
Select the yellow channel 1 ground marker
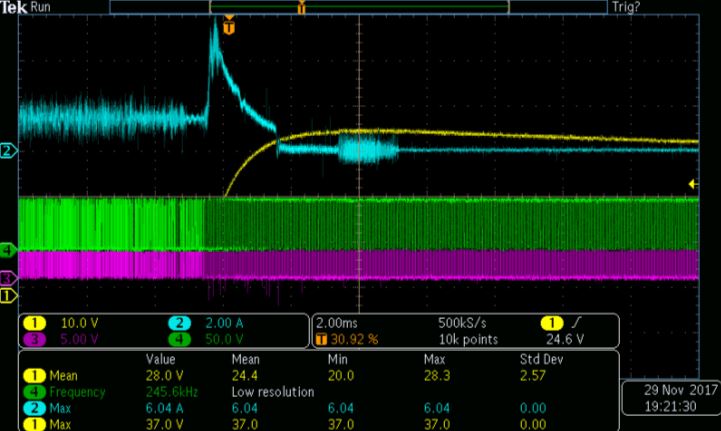pyautogui.click(x=8, y=295)
